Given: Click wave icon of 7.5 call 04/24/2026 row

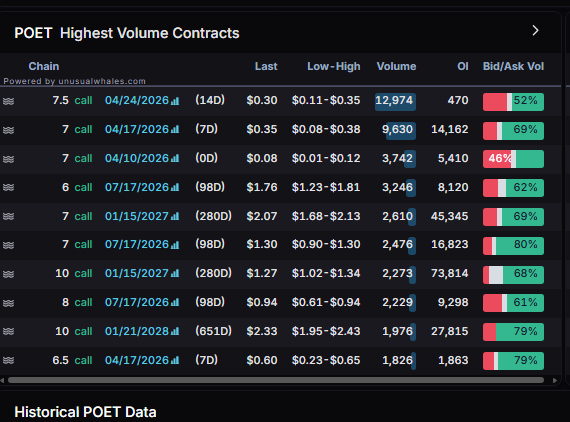Looking at the screenshot, I should click(8, 101).
